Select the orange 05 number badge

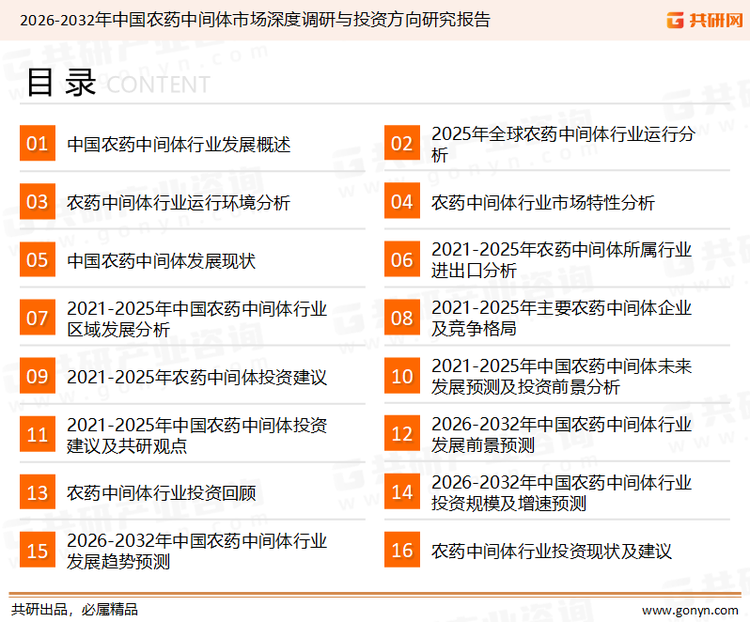(37, 261)
